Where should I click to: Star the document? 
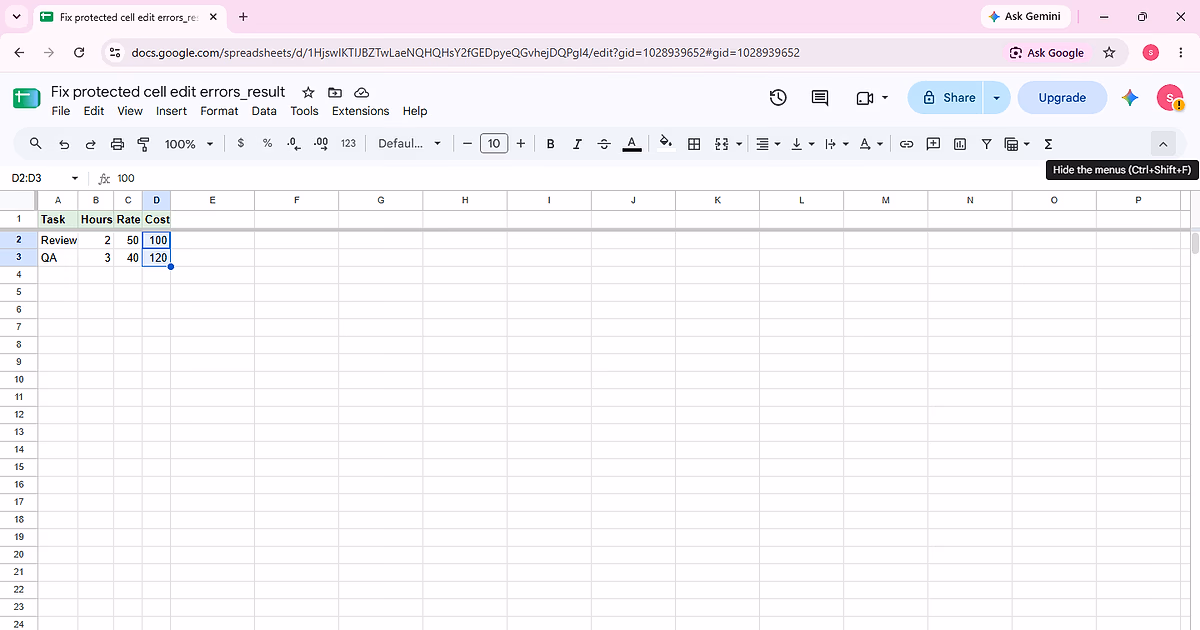coord(308,92)
